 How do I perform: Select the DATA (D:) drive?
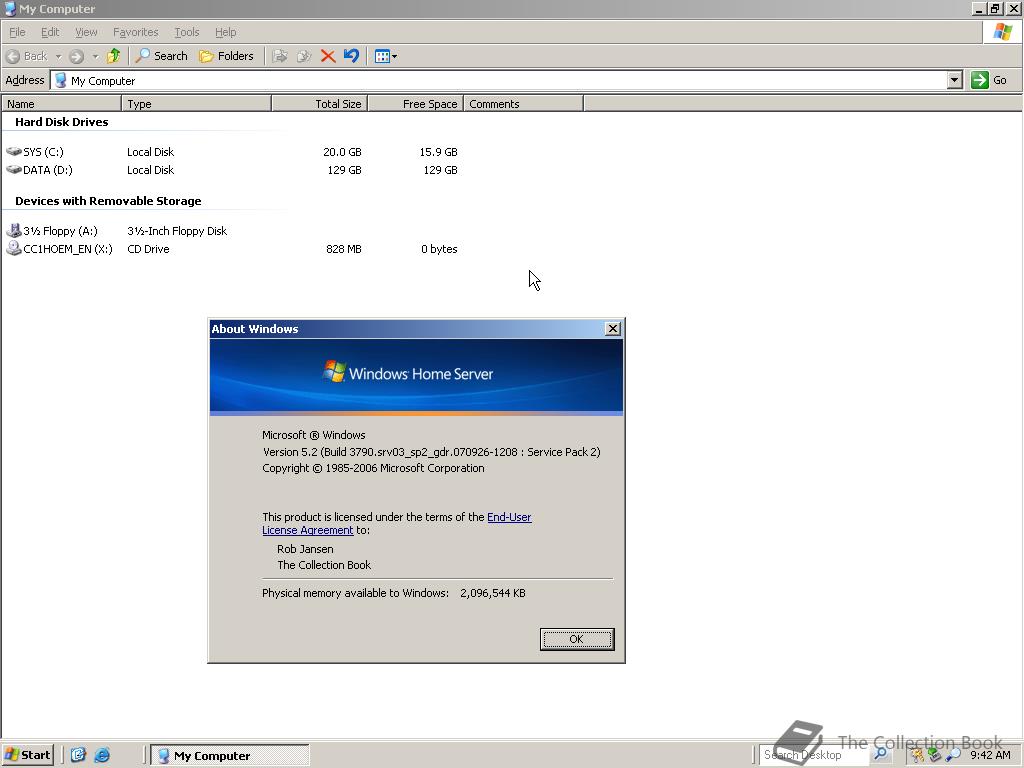click(39, 170)
